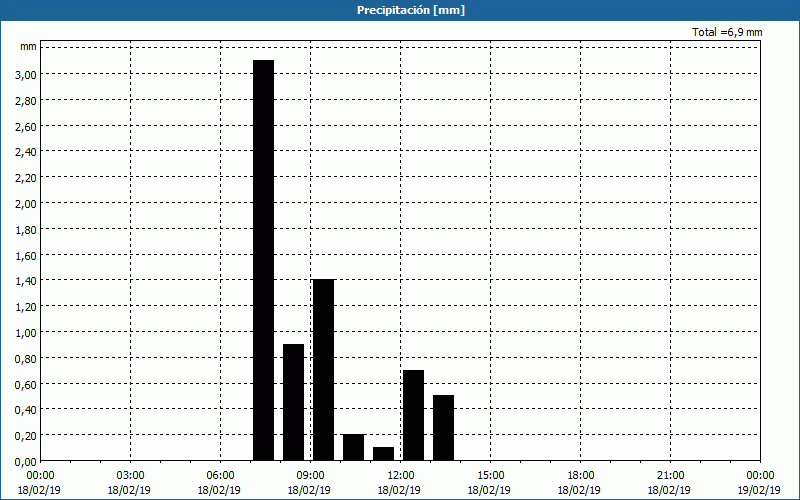Select the tallest bar reaching 3,10 mm
800x500 pixels.
pos(264,260)
